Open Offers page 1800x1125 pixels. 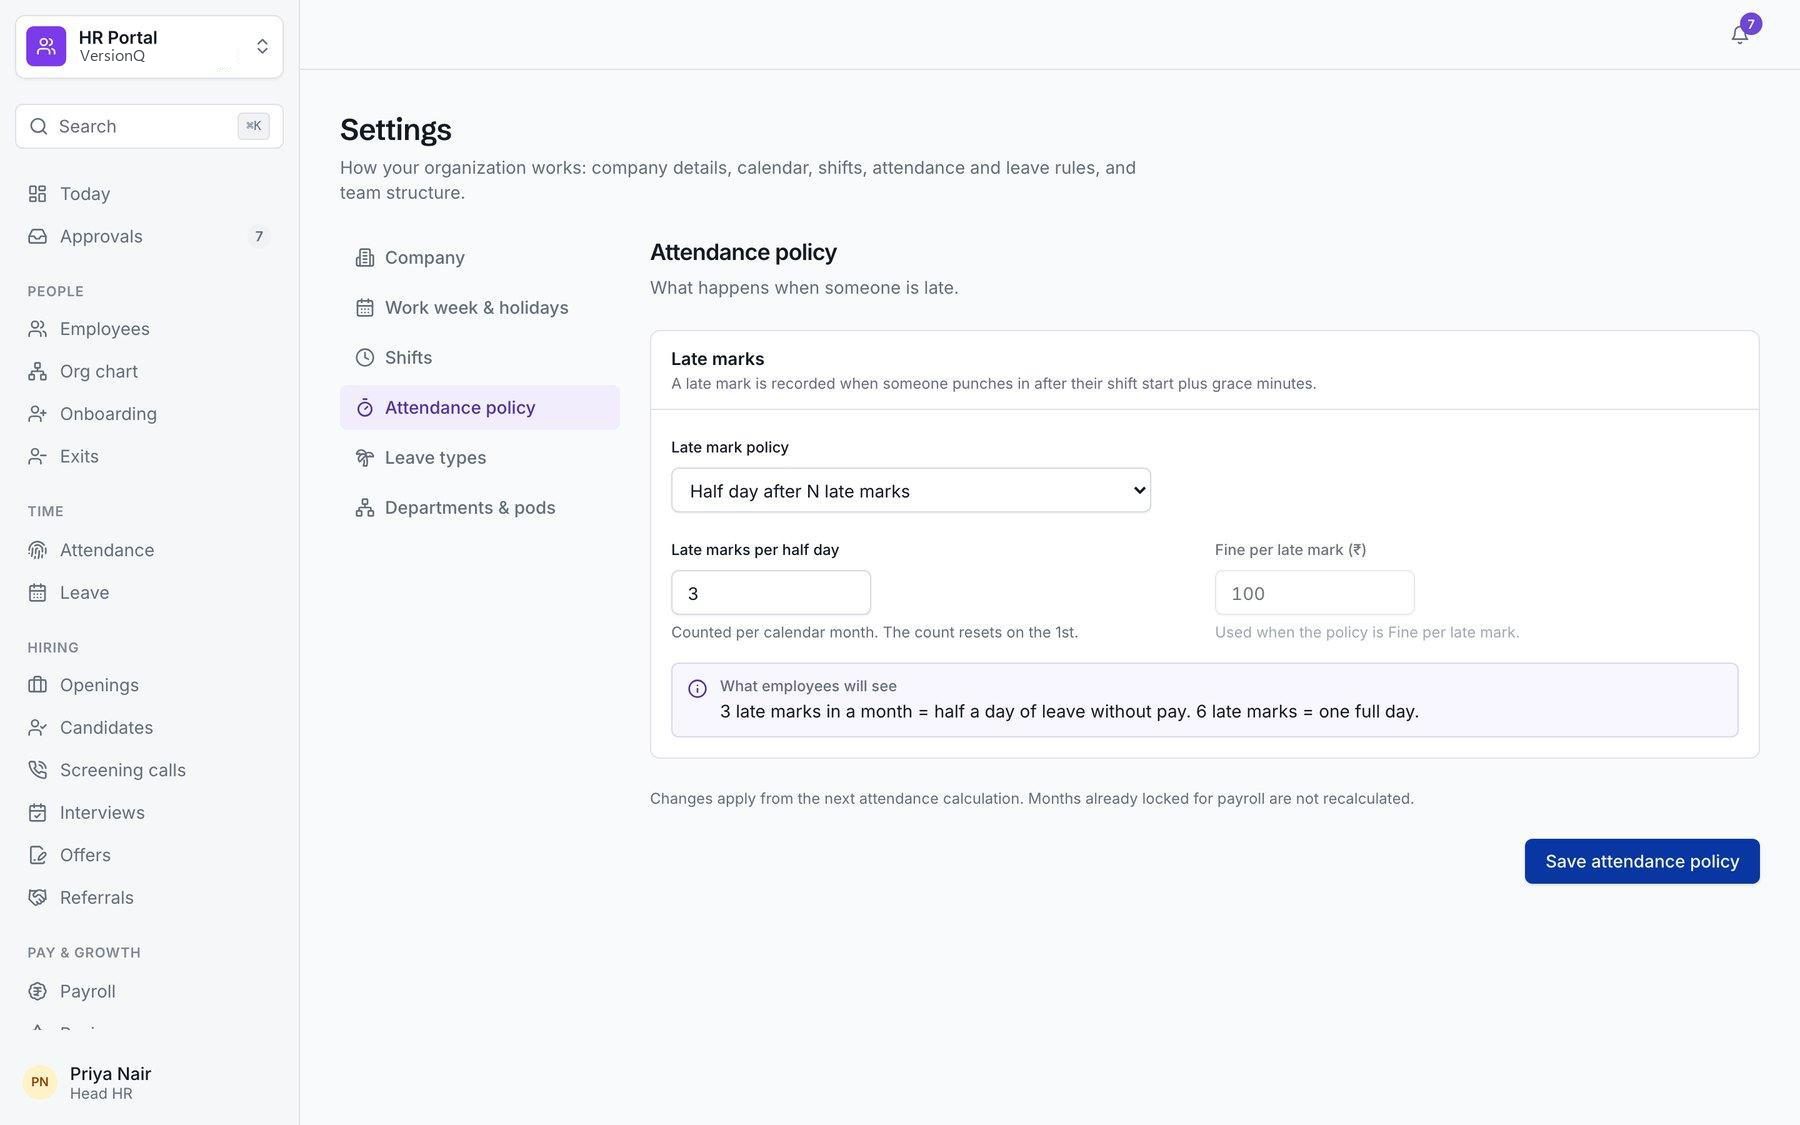coord(149,855)
